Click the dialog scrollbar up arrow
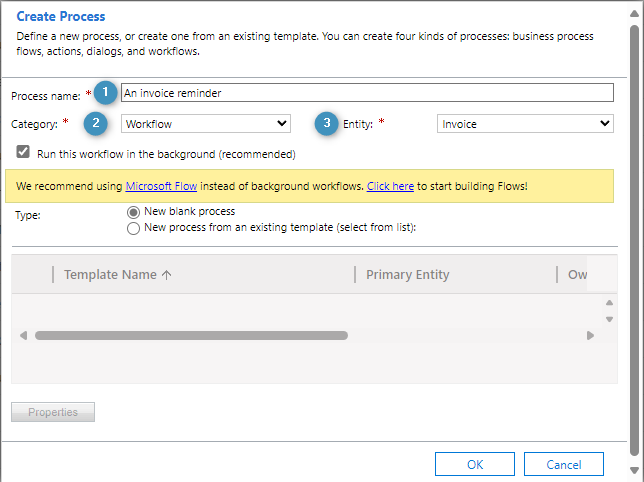Screen dimensions: 644x482 click(634, 14)
